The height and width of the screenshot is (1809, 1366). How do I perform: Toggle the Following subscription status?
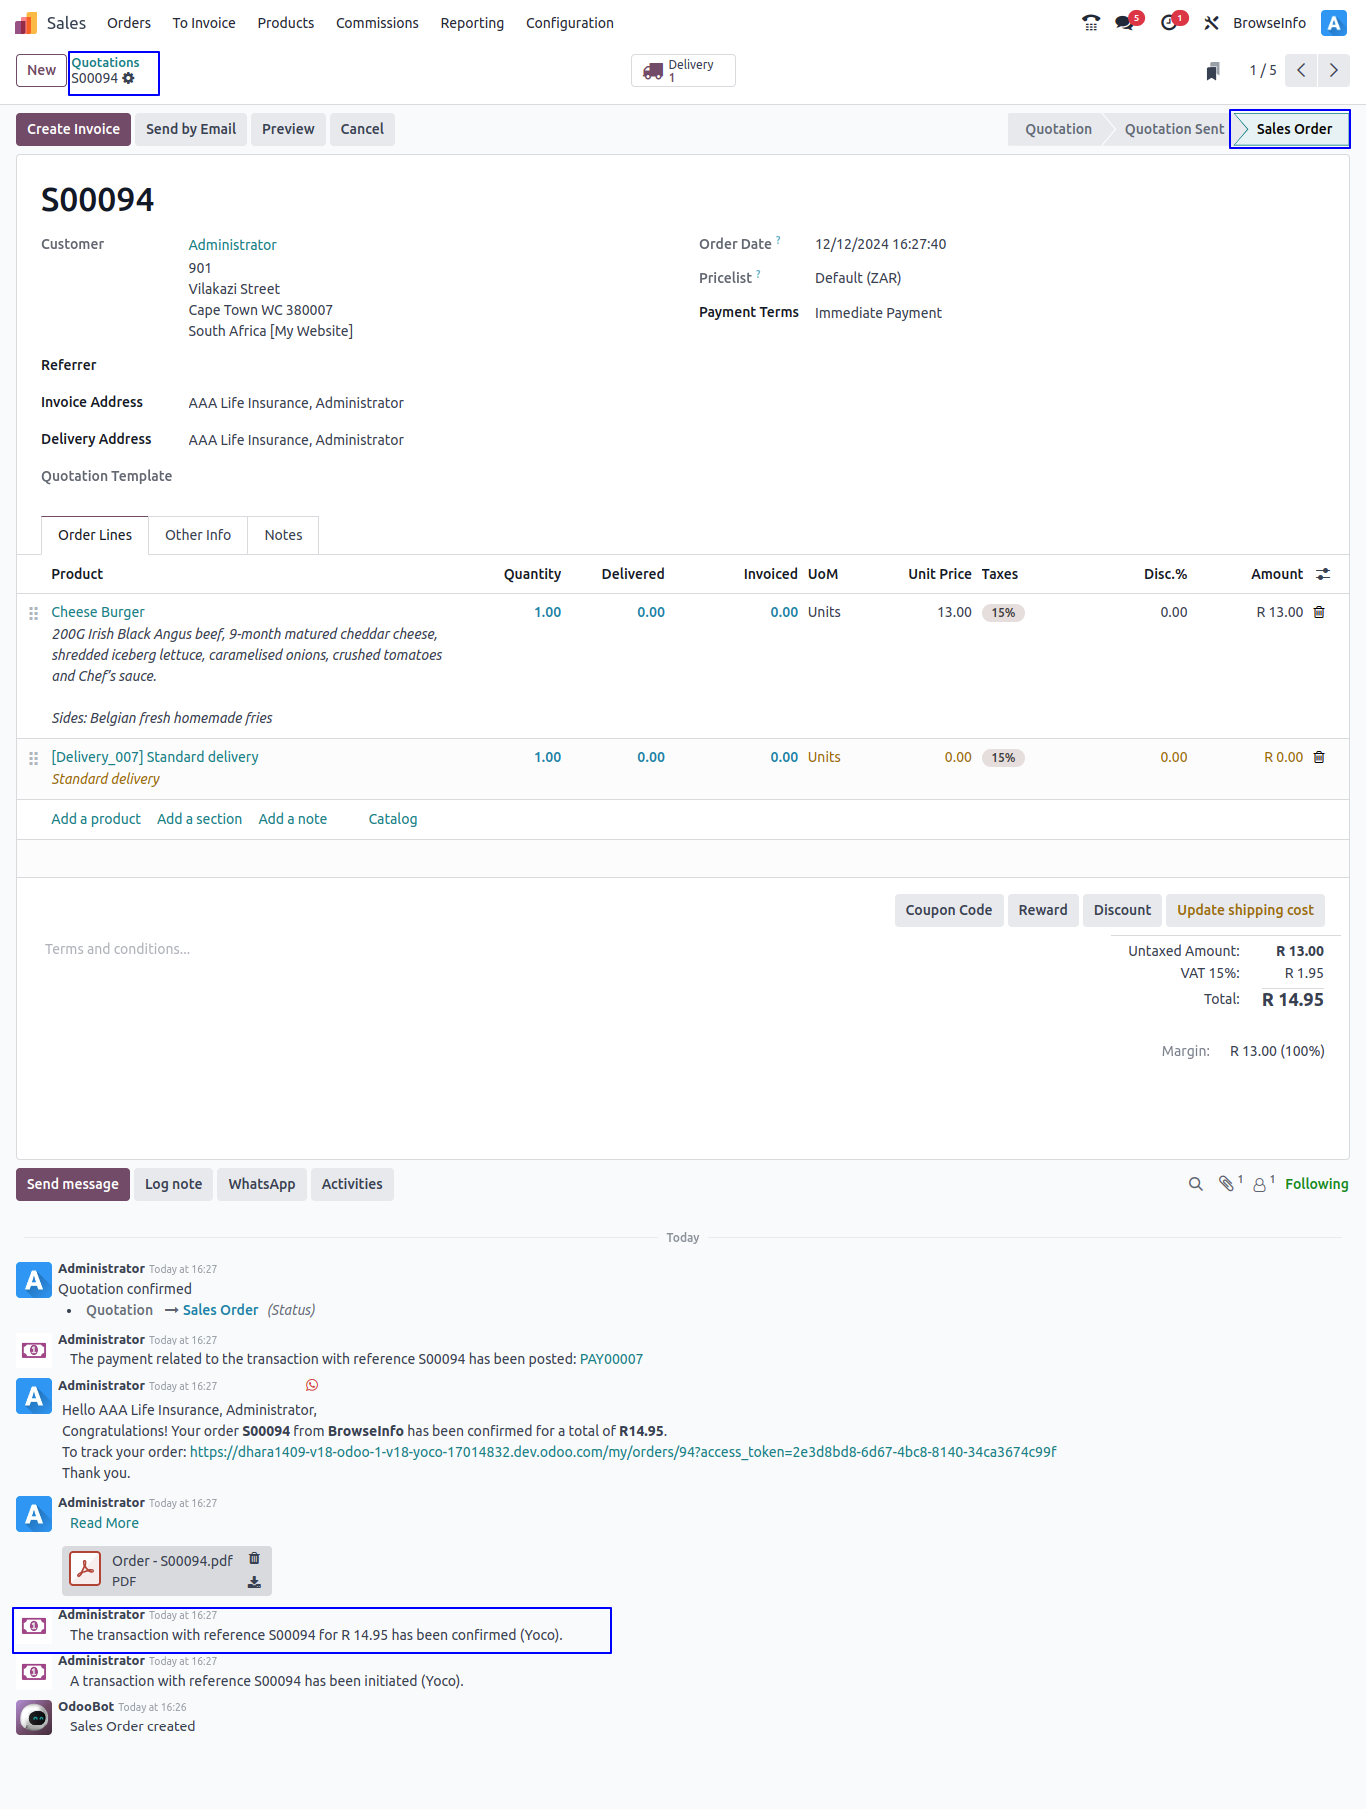1316,1184
